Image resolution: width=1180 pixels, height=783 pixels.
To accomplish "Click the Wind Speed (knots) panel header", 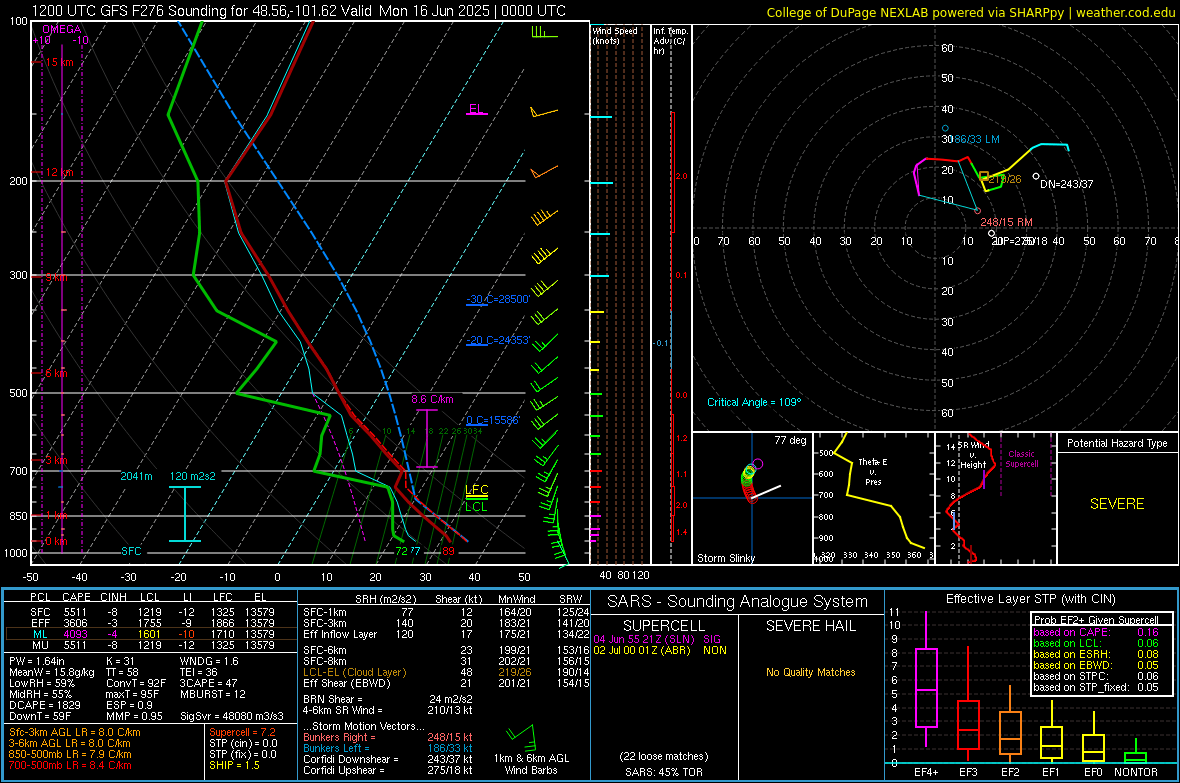I will pos(615,35).
